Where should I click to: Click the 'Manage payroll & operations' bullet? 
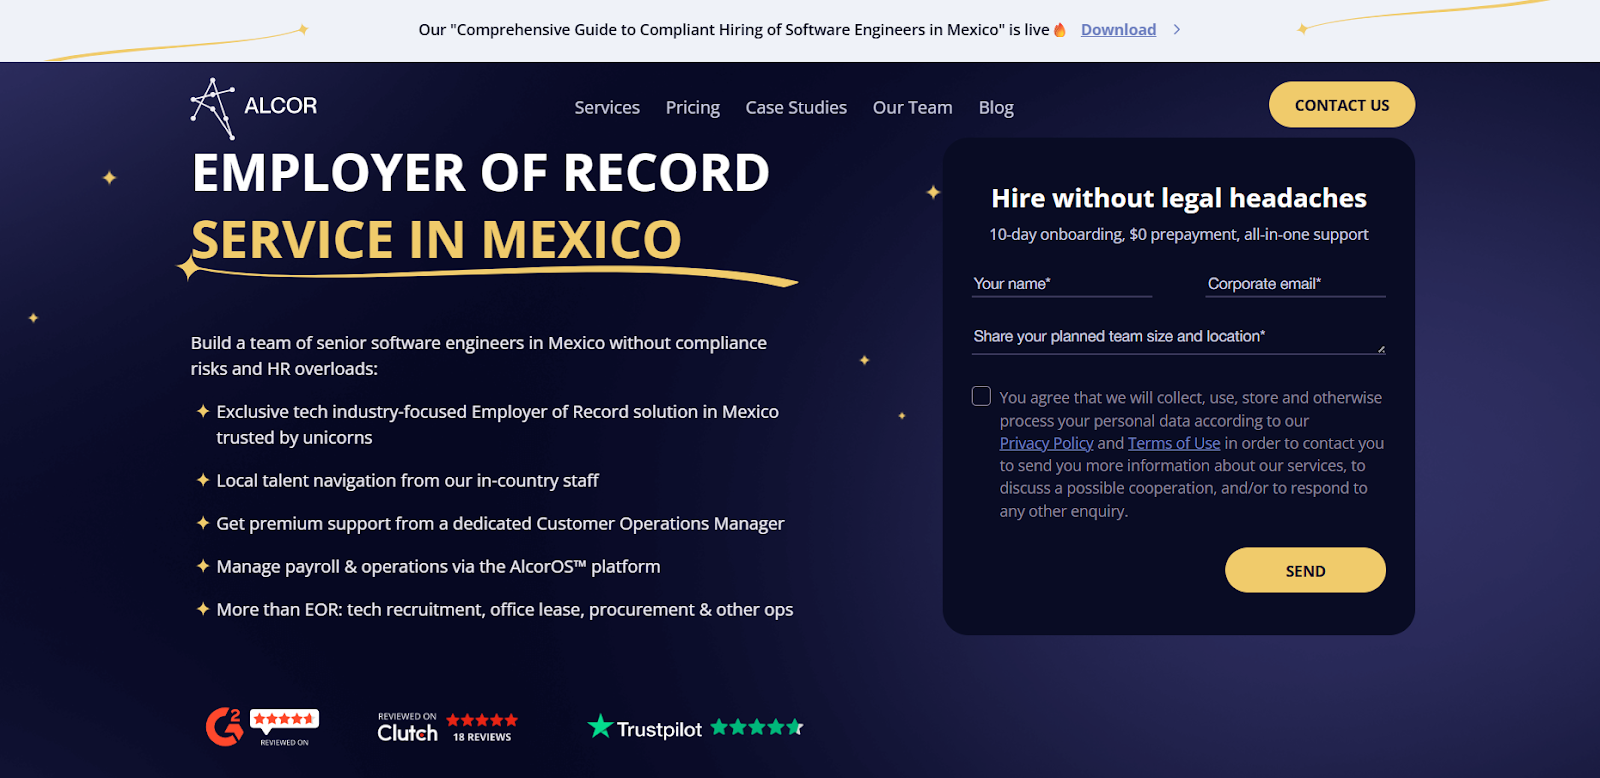(x=438, y=567)
